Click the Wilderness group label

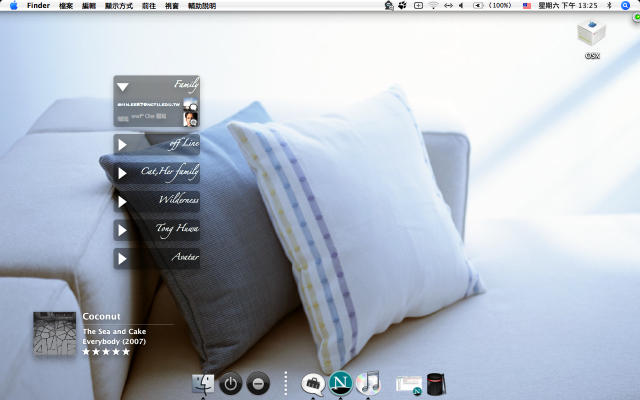[x=179, y=200]
